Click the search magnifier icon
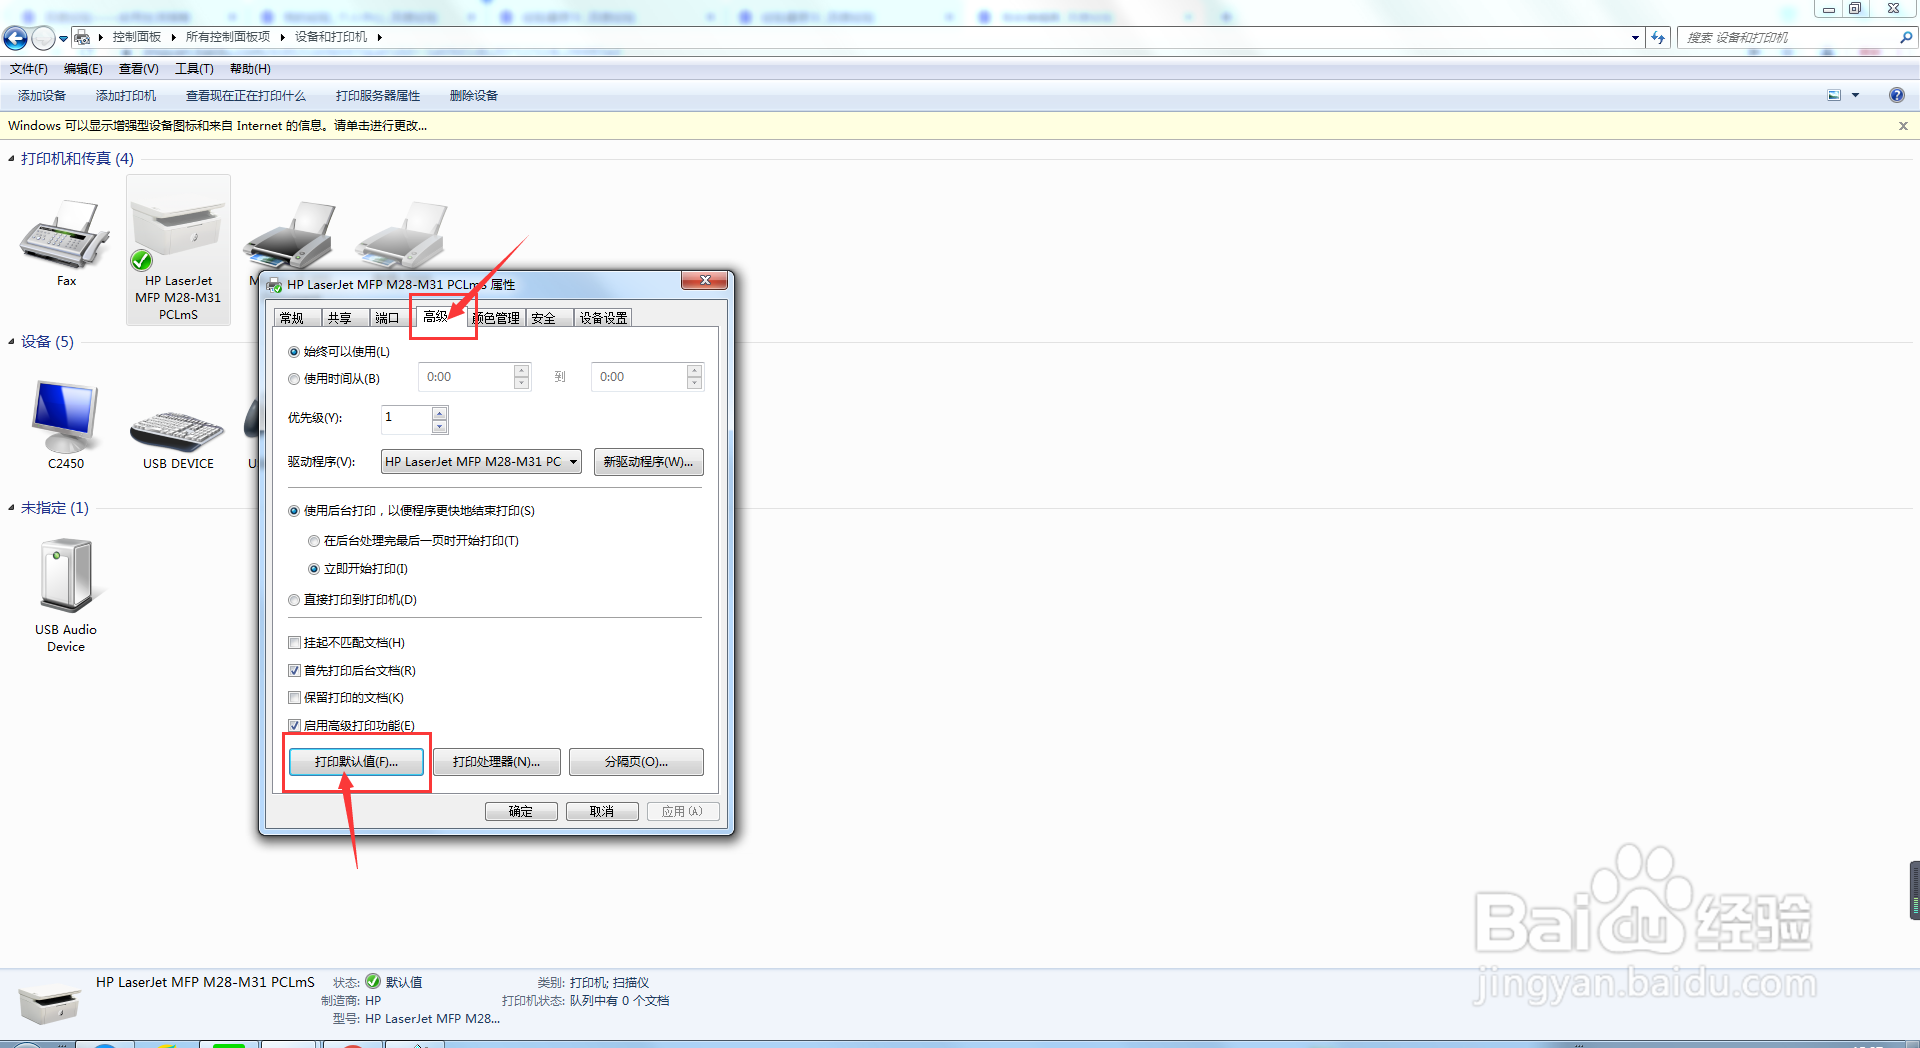Screen dimensions: 1920x1048 pyautogui.click(x=1905, y=37)
